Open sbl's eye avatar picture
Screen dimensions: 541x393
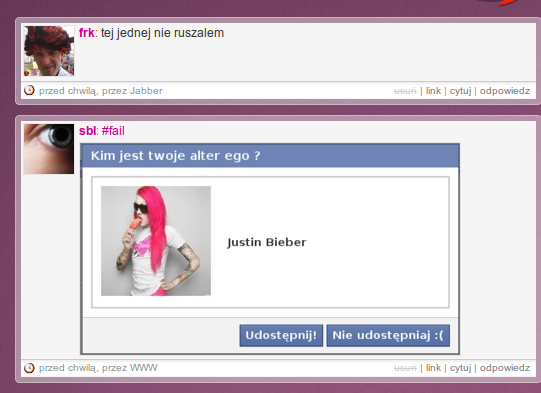click(x=49, y=149)
